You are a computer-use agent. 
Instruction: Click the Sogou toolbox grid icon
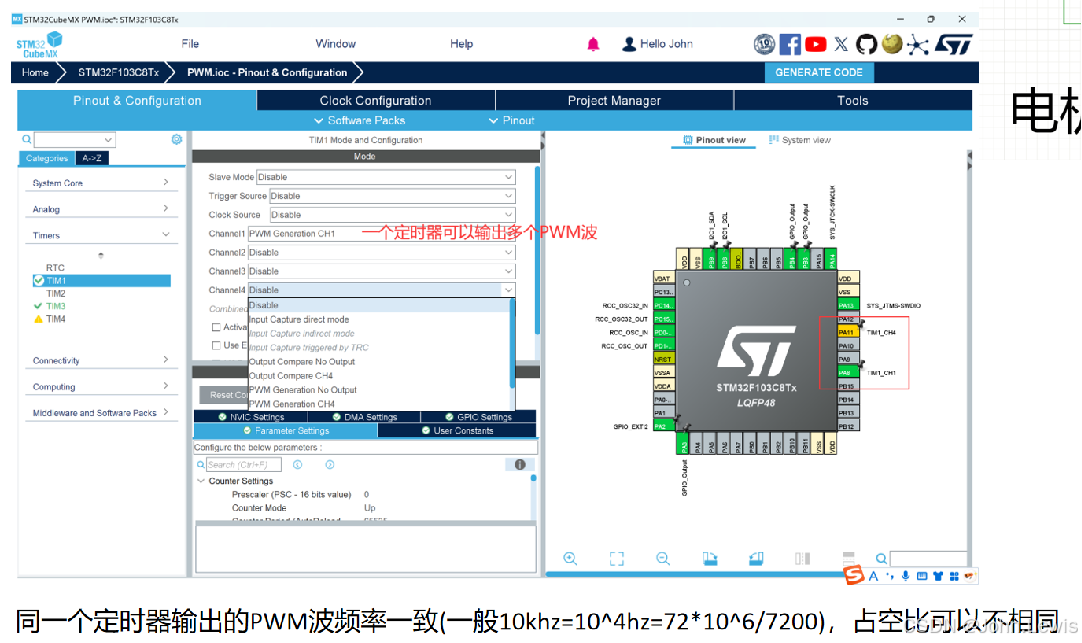tap(954, 576)
